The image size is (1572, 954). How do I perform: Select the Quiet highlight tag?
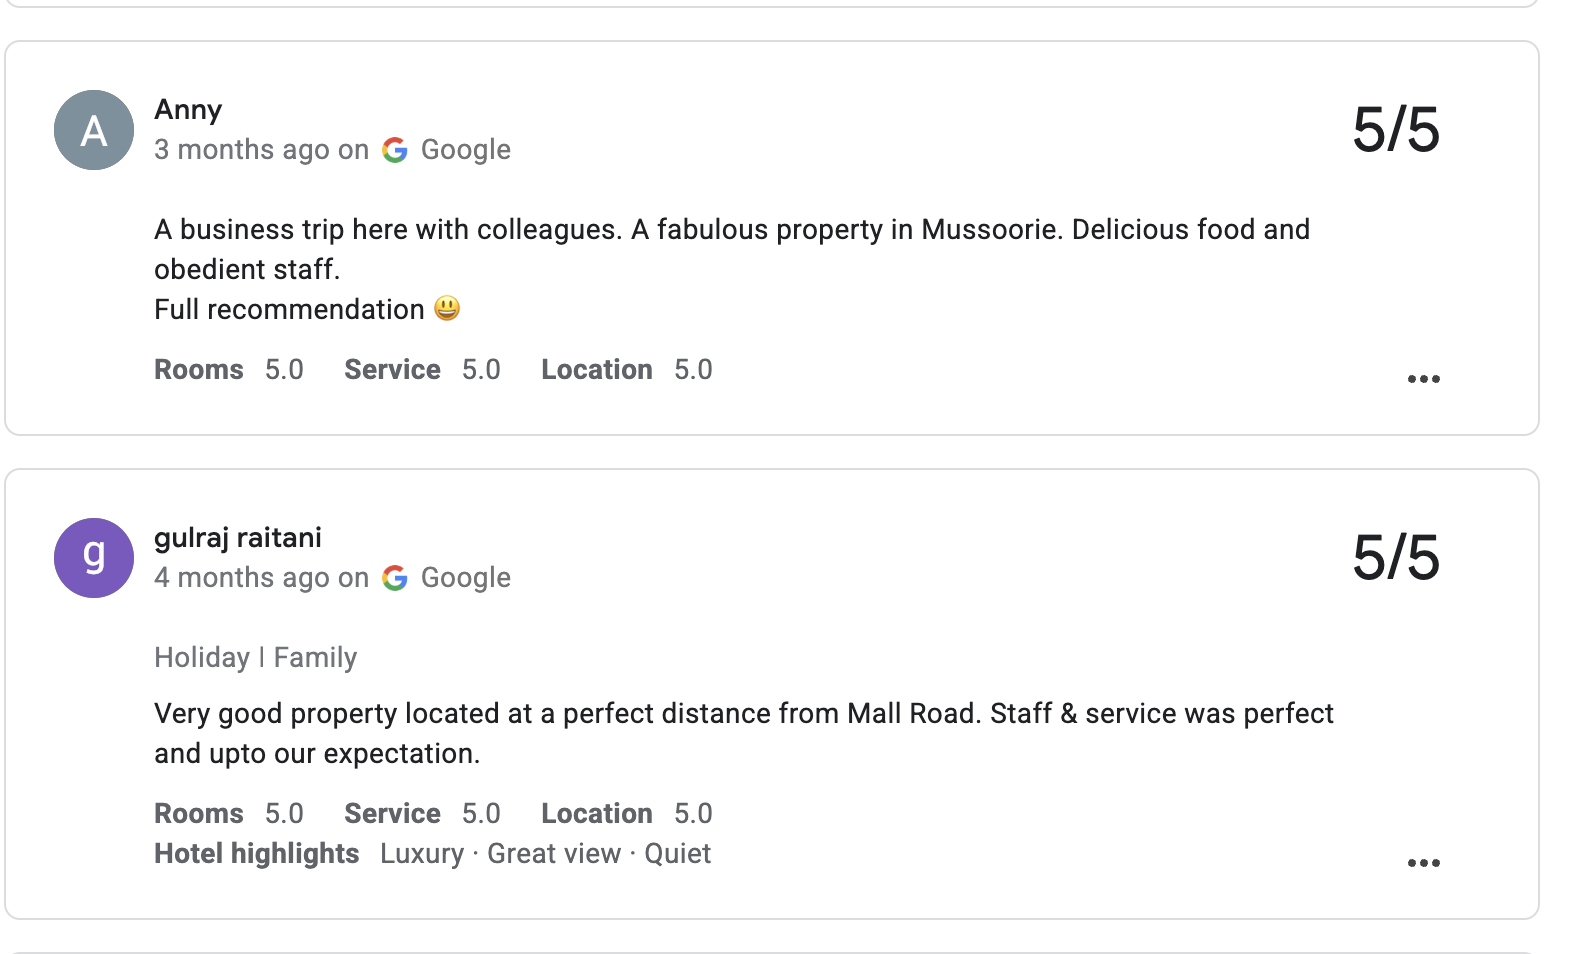678,854
